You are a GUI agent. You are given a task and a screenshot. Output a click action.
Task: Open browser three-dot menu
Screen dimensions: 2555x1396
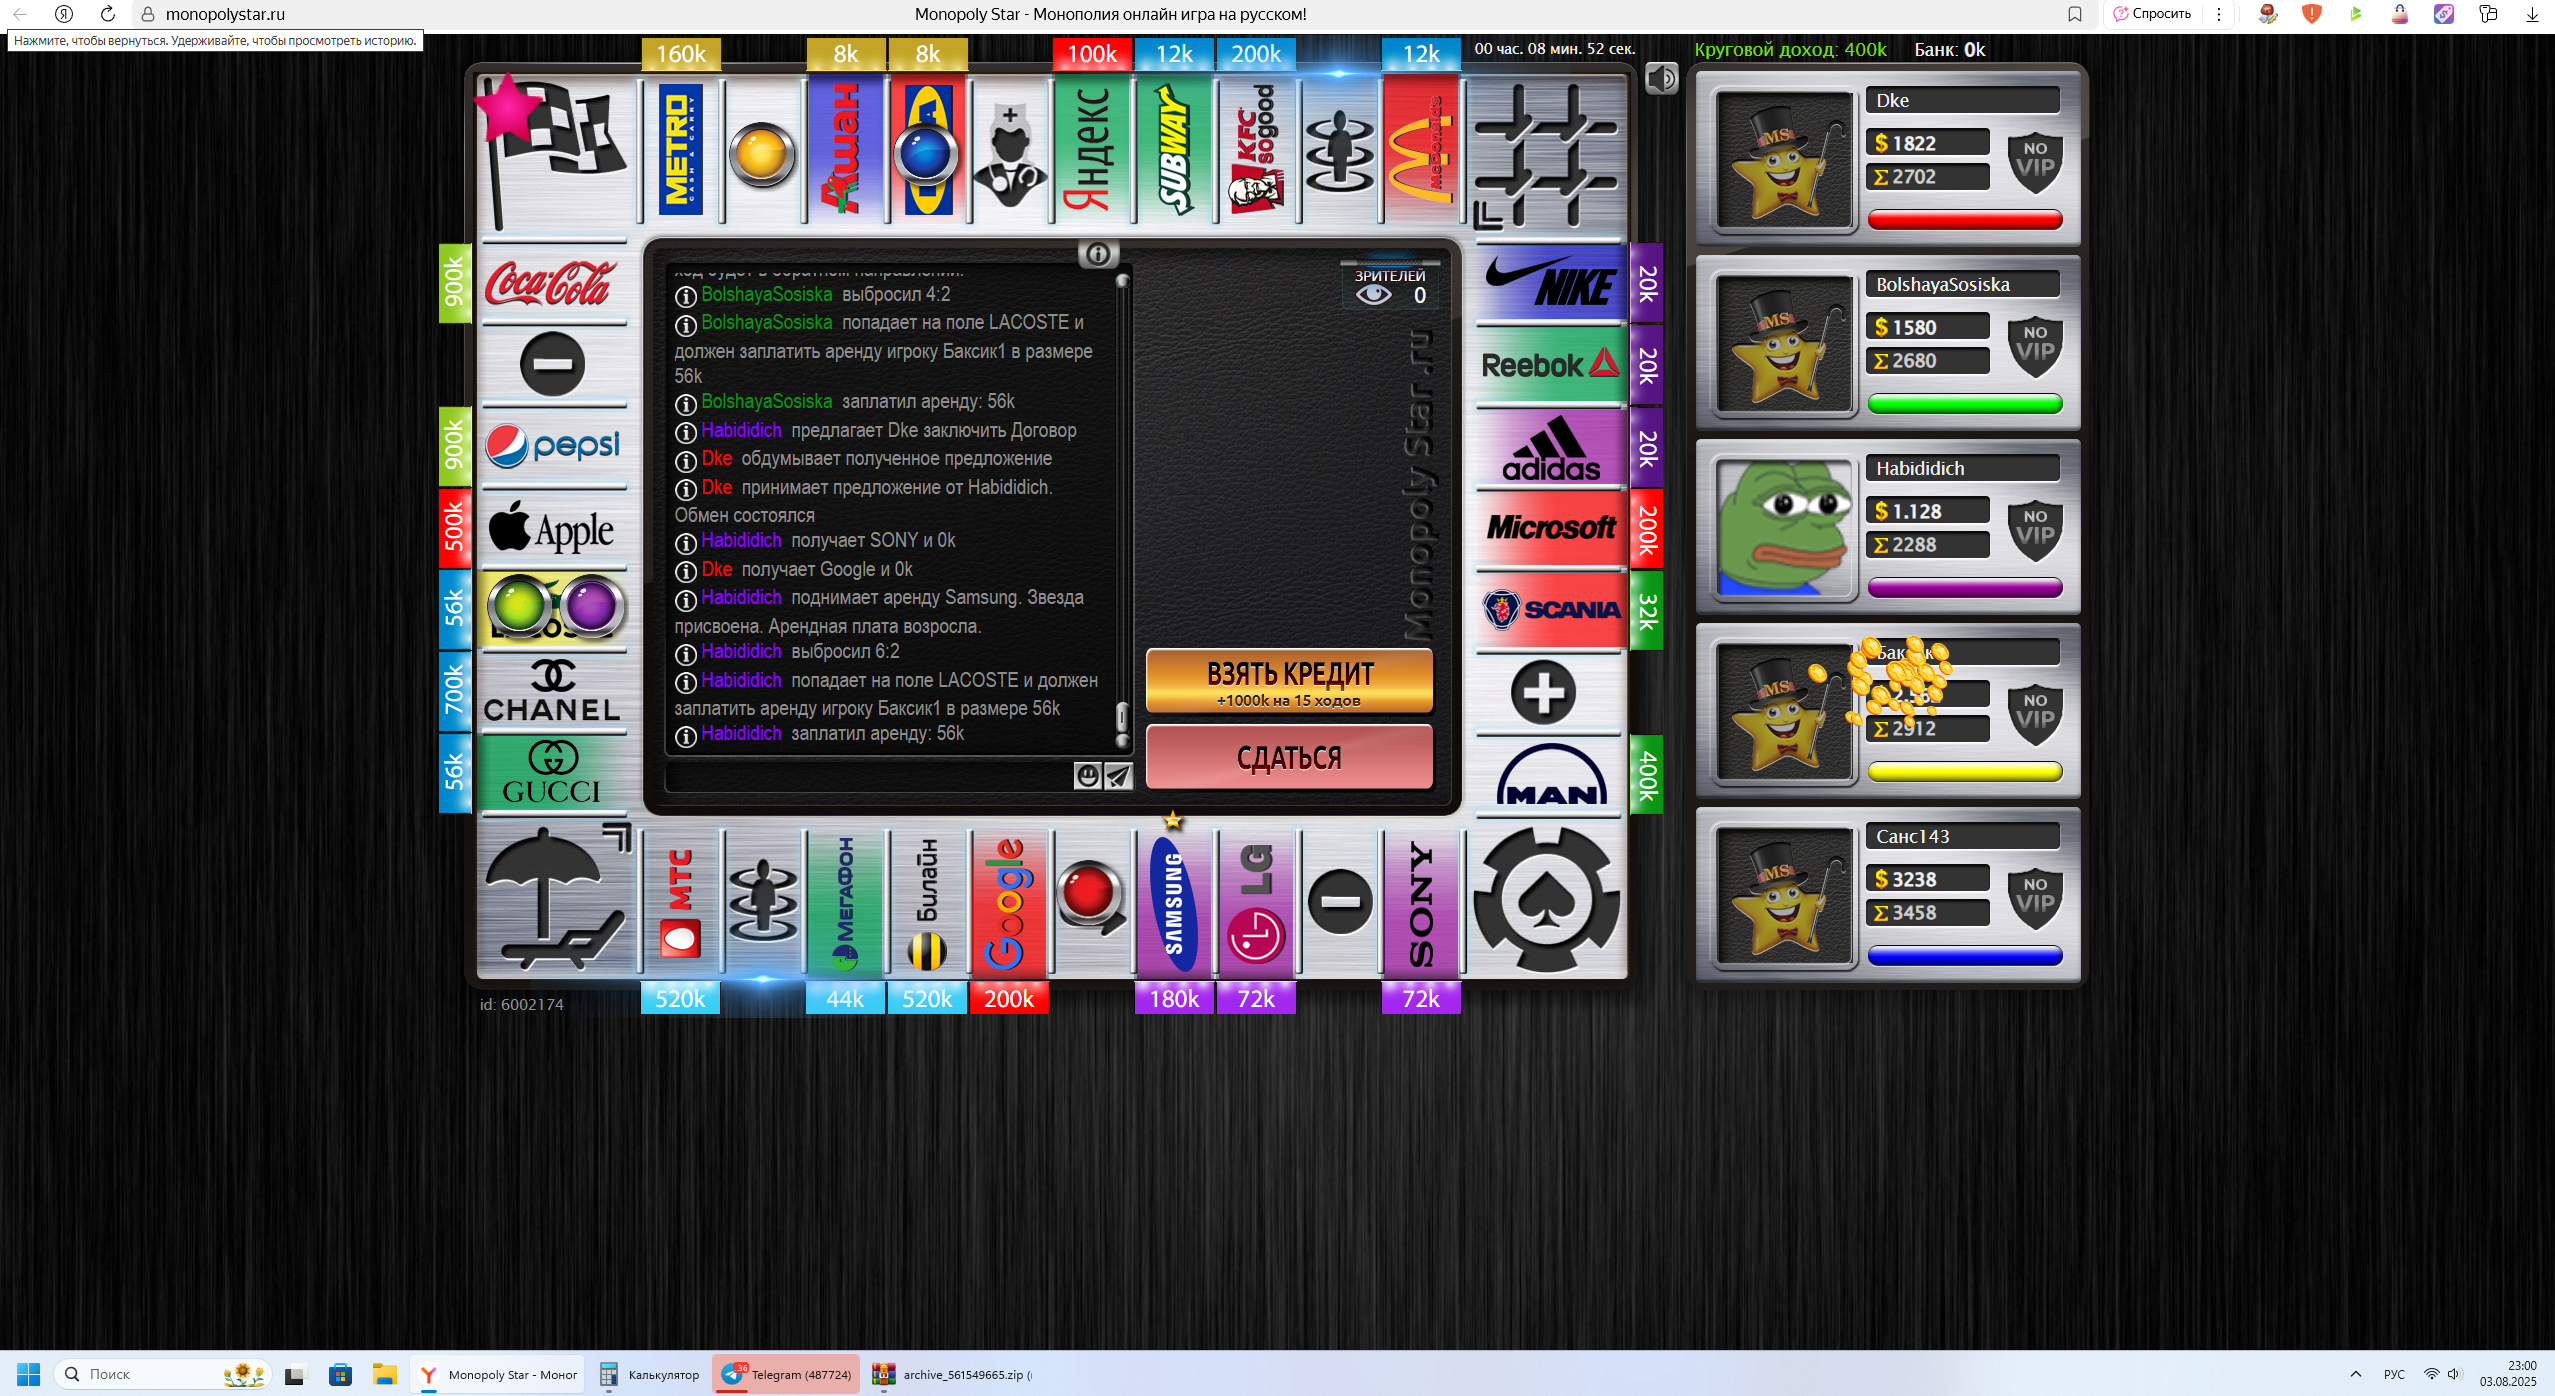2219,14
